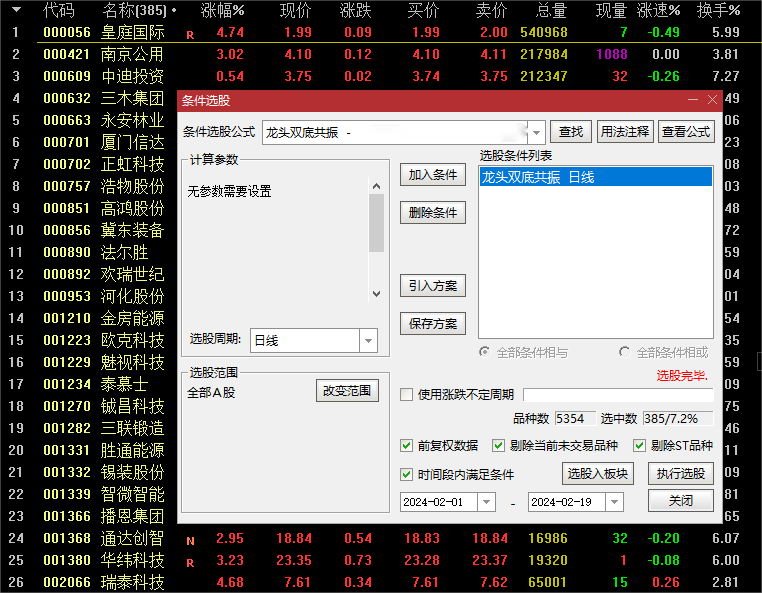762x593 pixels.
Task: Select stock row 000421 南京公用
Action: pyautogui.click(x=381, y=54)
